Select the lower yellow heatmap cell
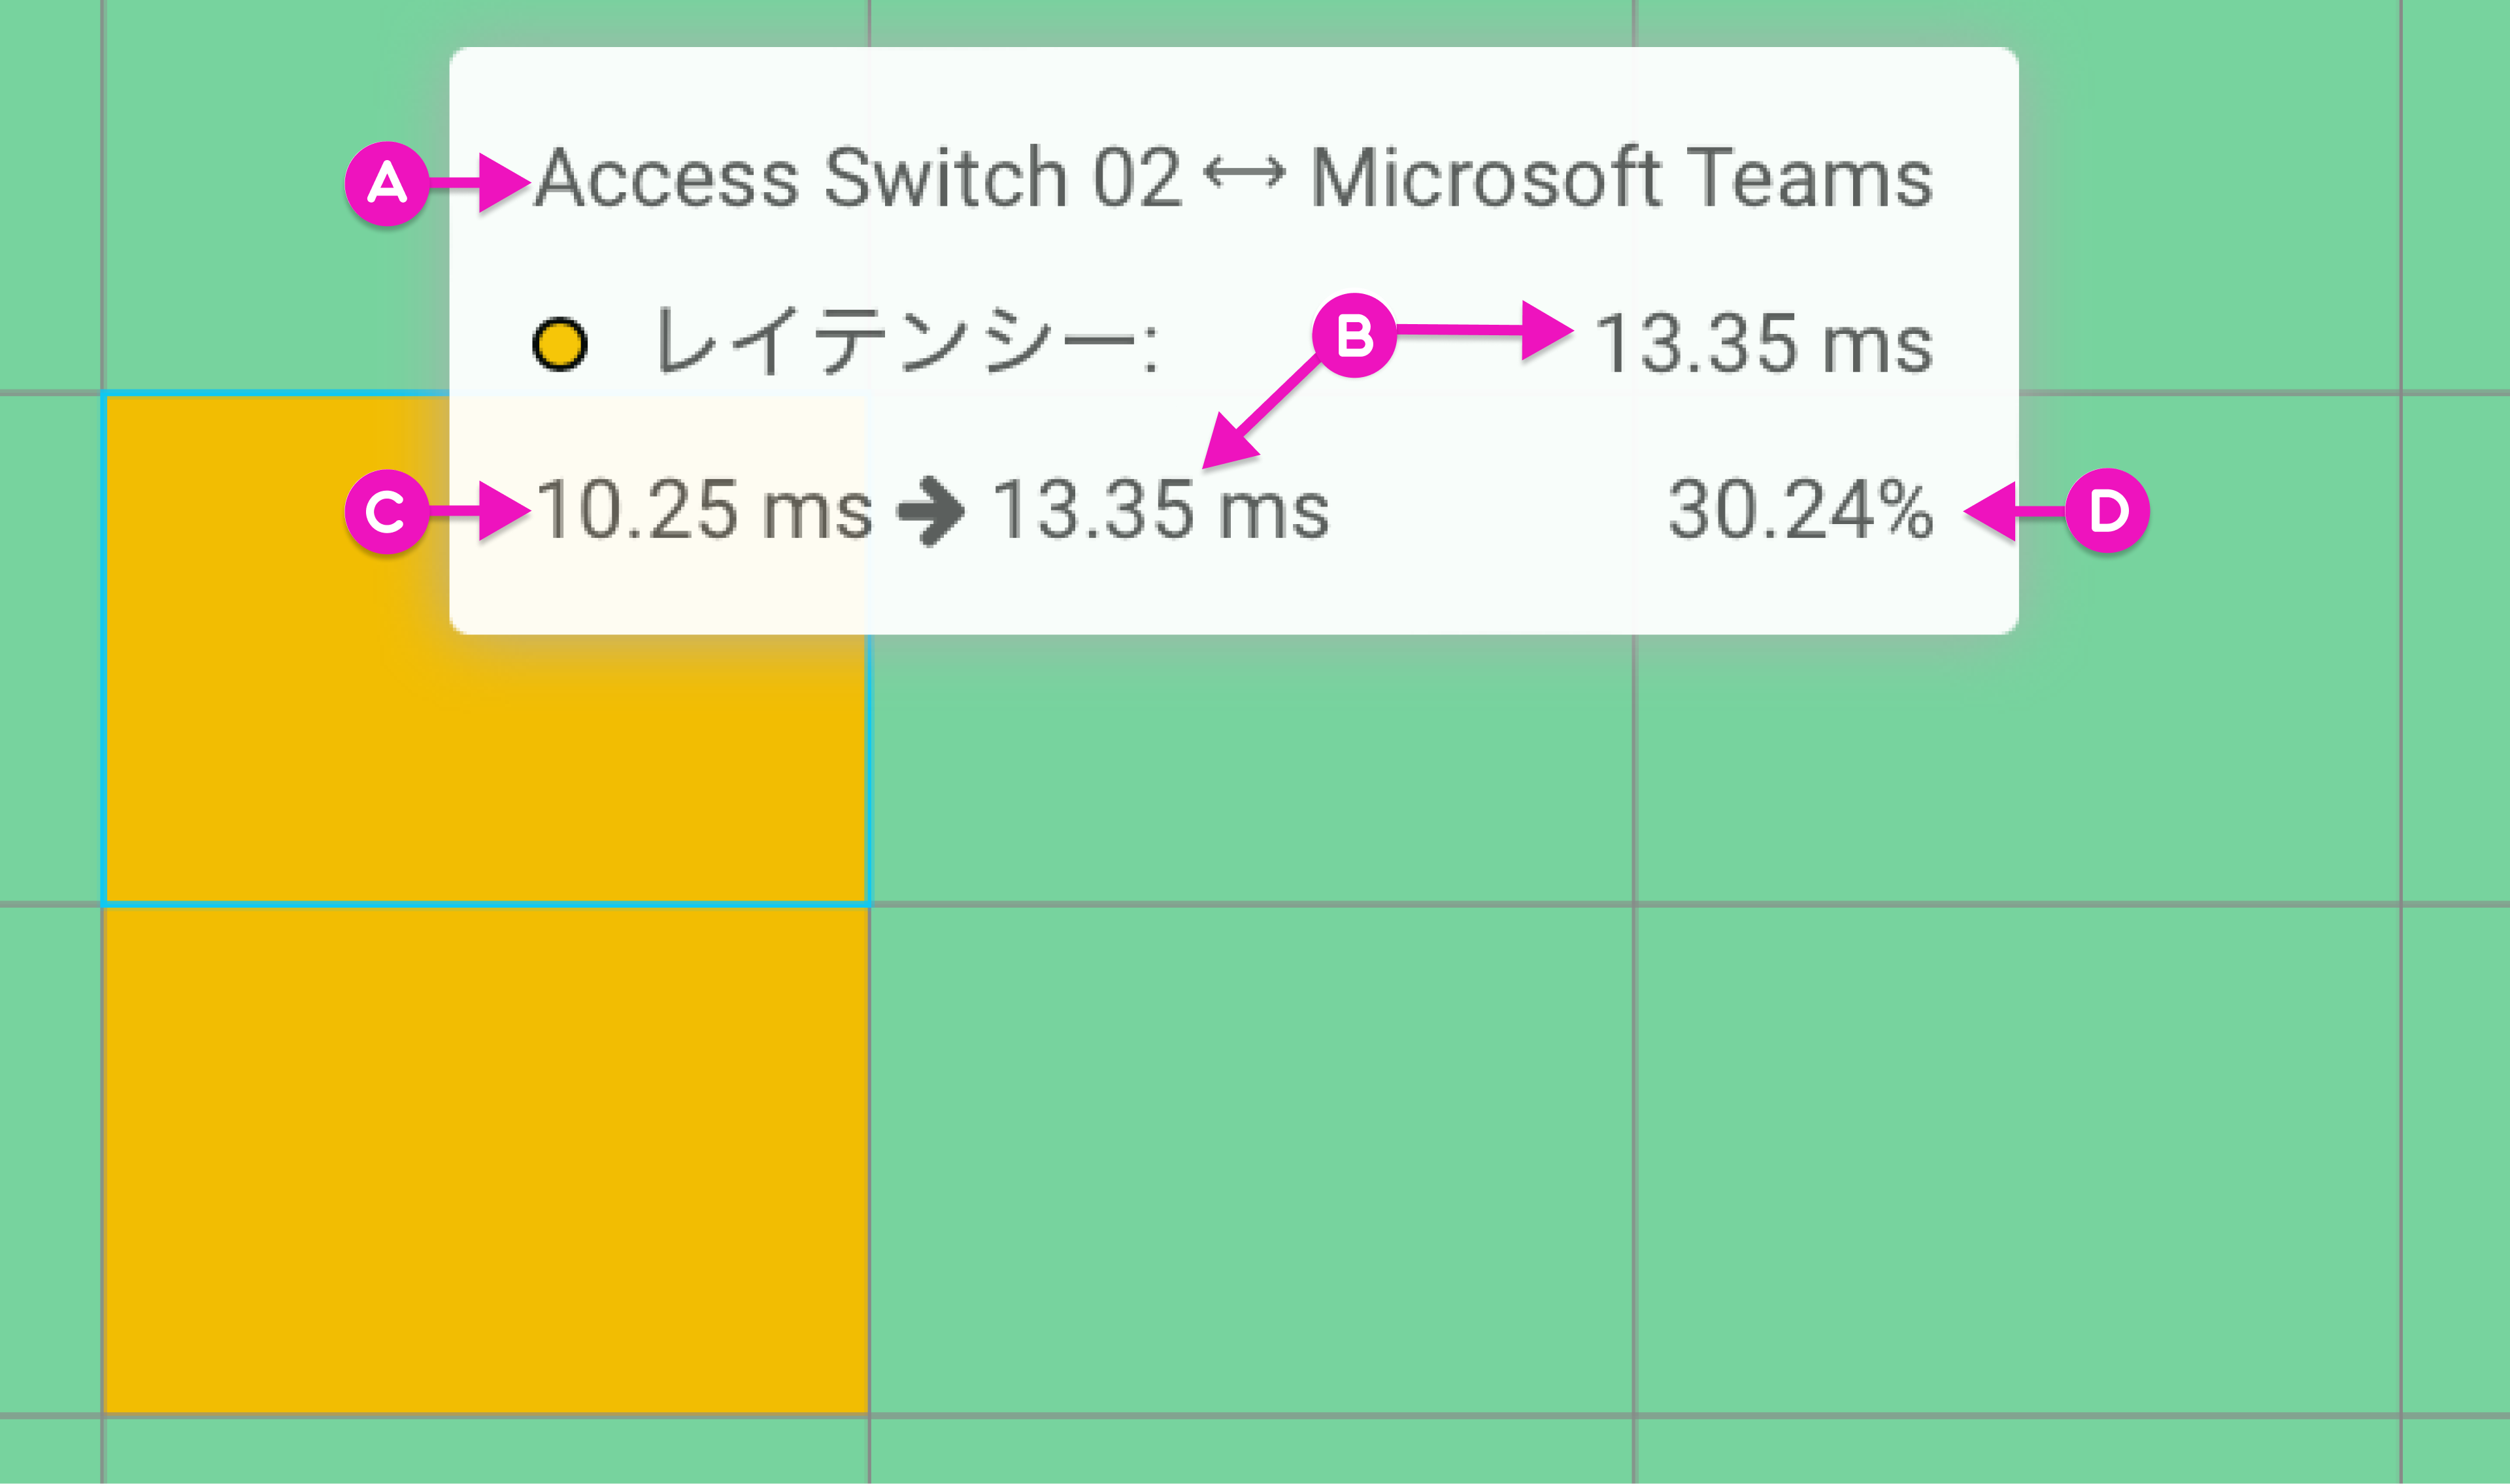 (x=486, y=1160)
